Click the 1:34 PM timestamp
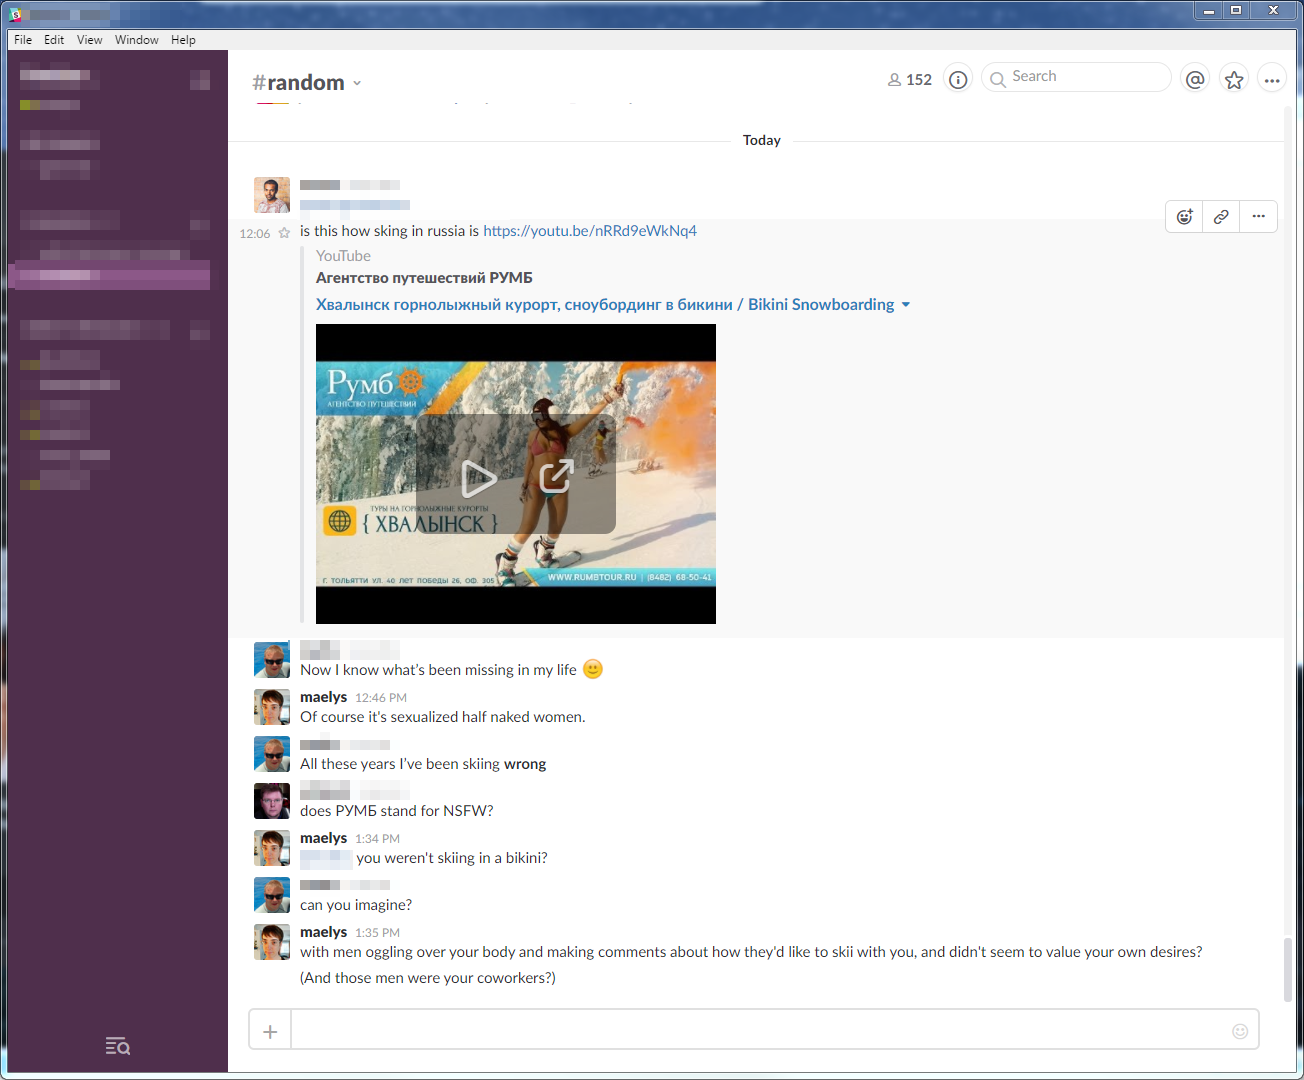This screenshot has width=1304, height=1080. (377, 839)
